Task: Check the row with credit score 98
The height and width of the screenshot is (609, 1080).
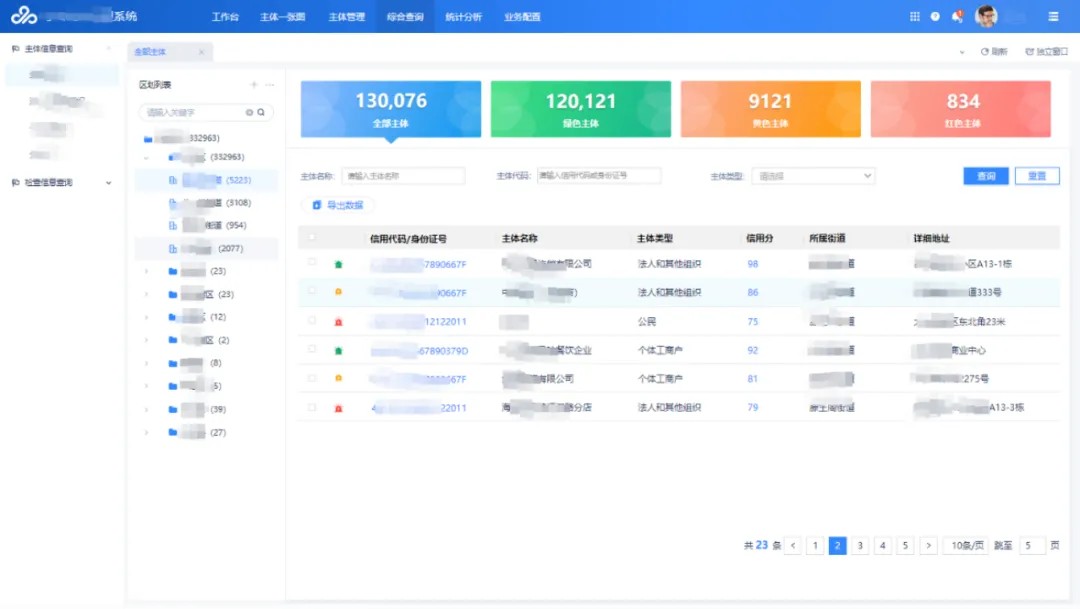Action: point(312,263)
